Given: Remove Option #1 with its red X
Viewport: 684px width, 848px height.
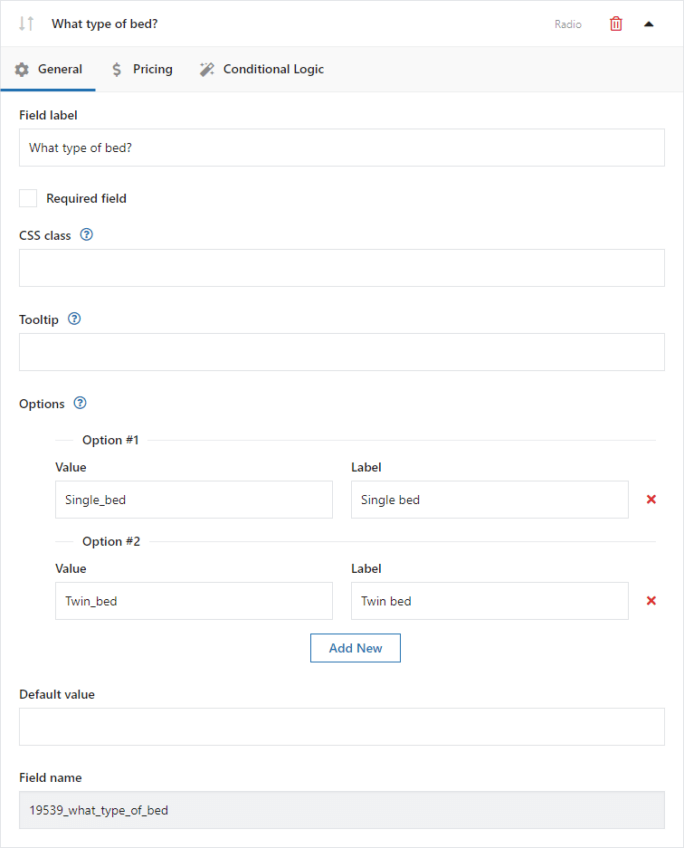Looking at the screenshot, I should [651, 499].
